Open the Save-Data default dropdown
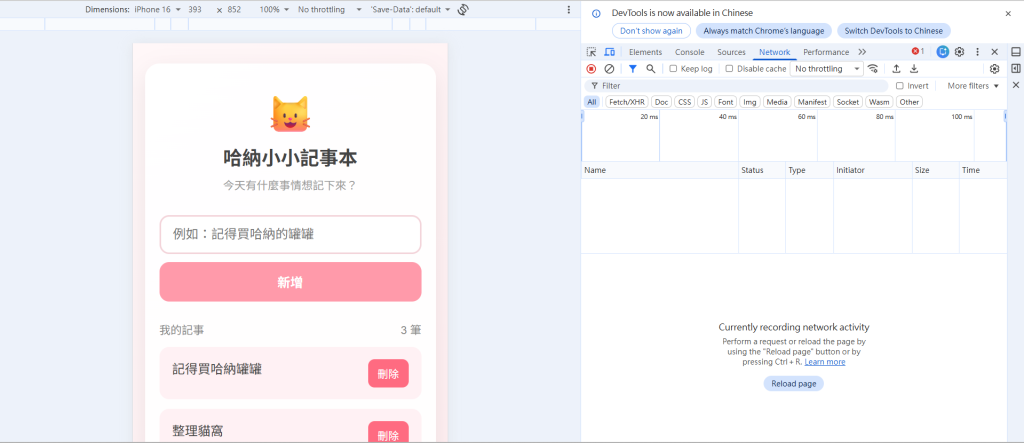The width and height of the screenshot is (1024, 443). [x=411, y=10]
